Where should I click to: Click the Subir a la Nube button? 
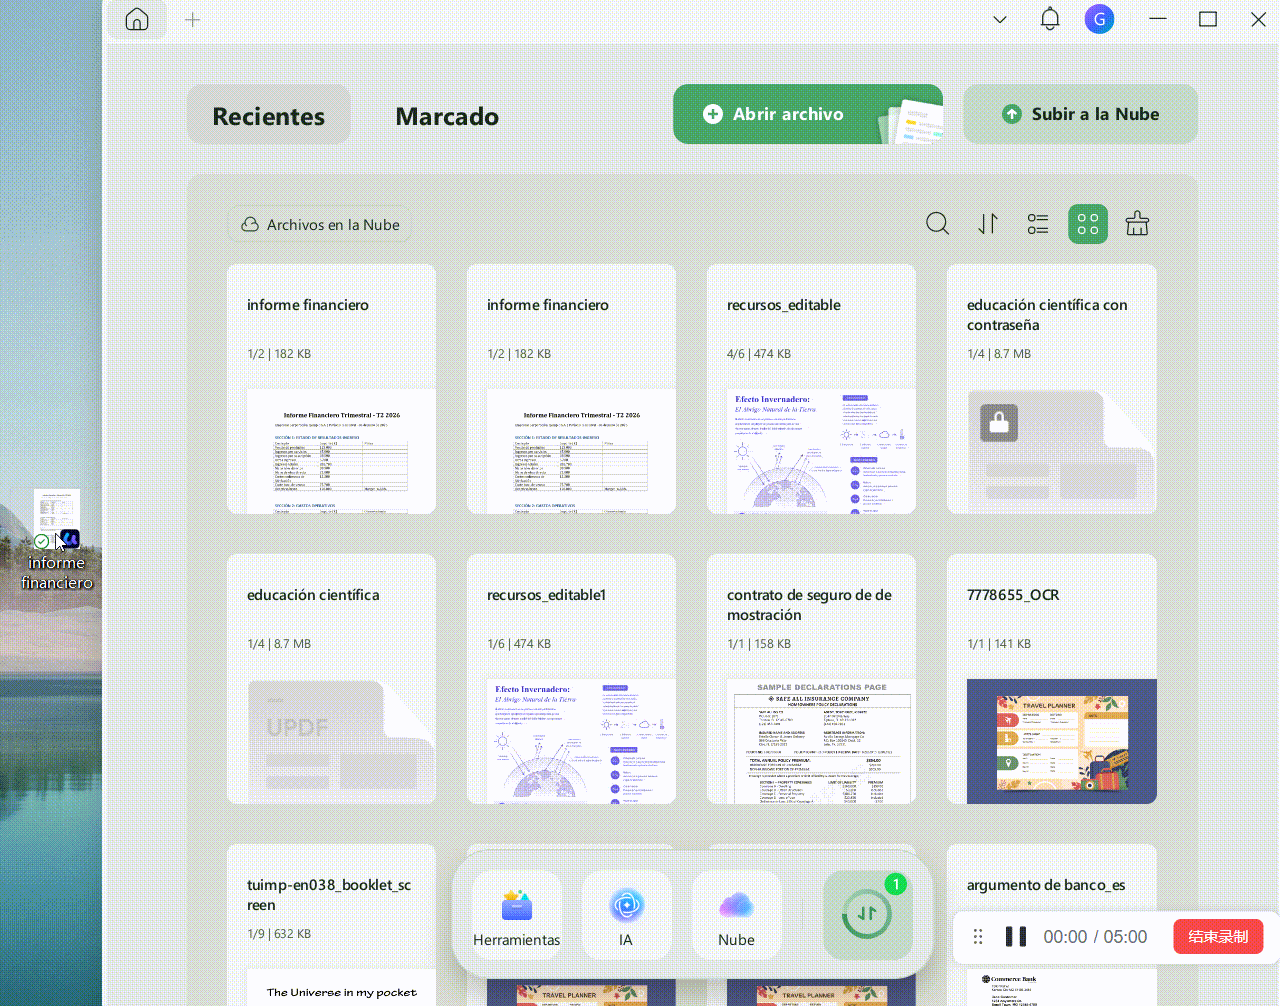click(1080, 114)
